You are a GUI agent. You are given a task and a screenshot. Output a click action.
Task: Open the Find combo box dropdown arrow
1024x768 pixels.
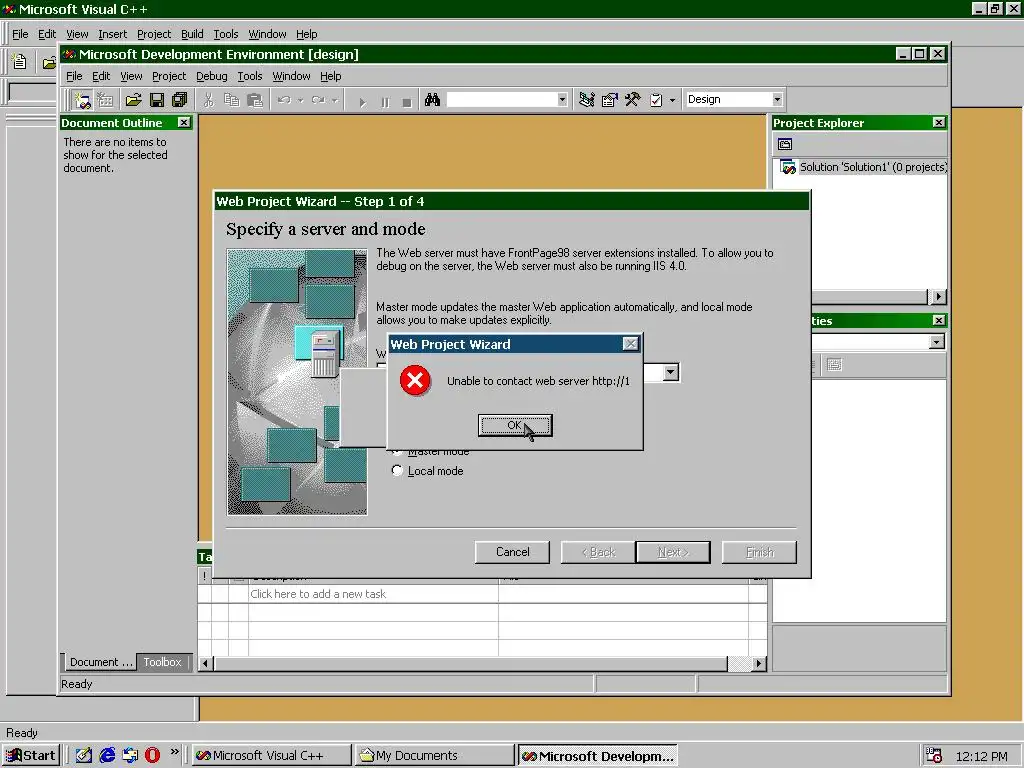(562, 100)
